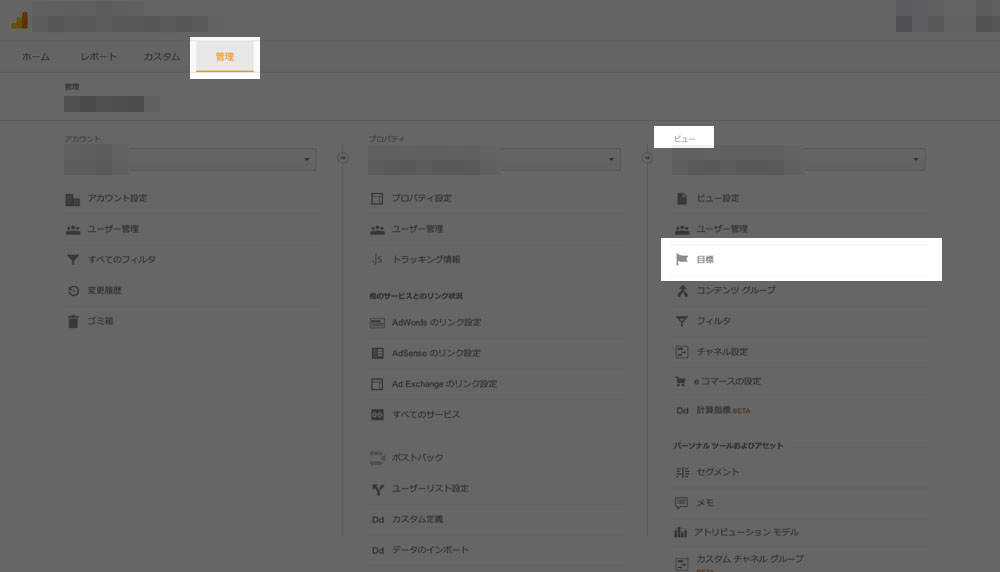
Task: Open ポストバック
Action: click(418, 458)
